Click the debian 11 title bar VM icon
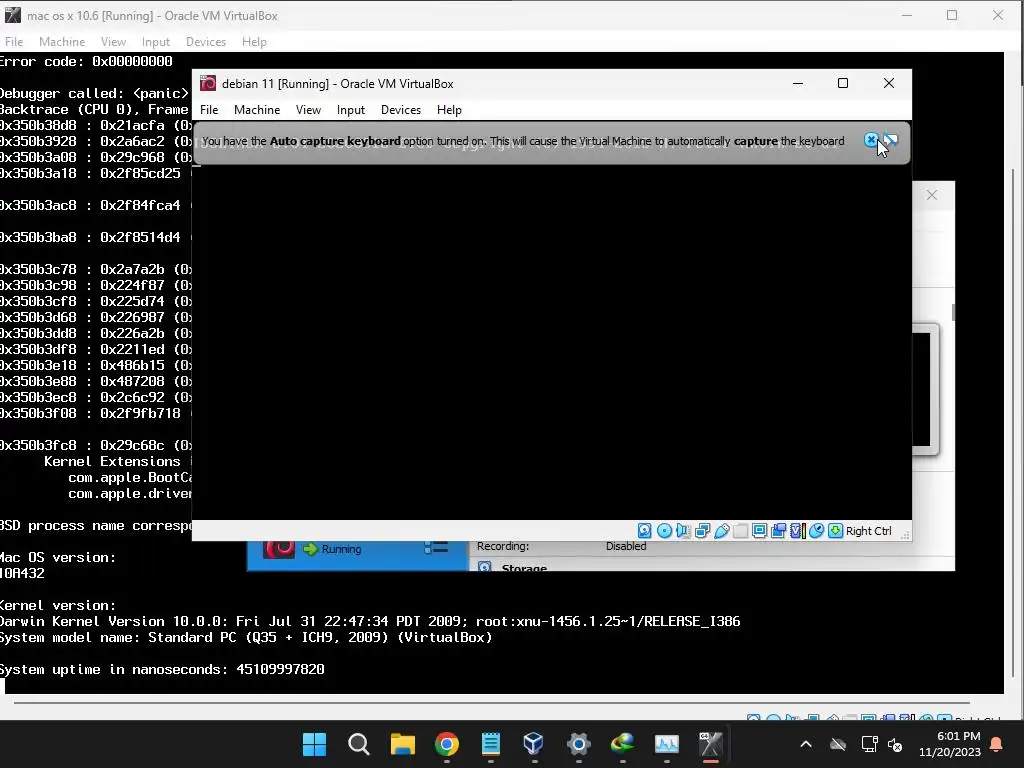The image size is (1024, 768). [208, 83]
